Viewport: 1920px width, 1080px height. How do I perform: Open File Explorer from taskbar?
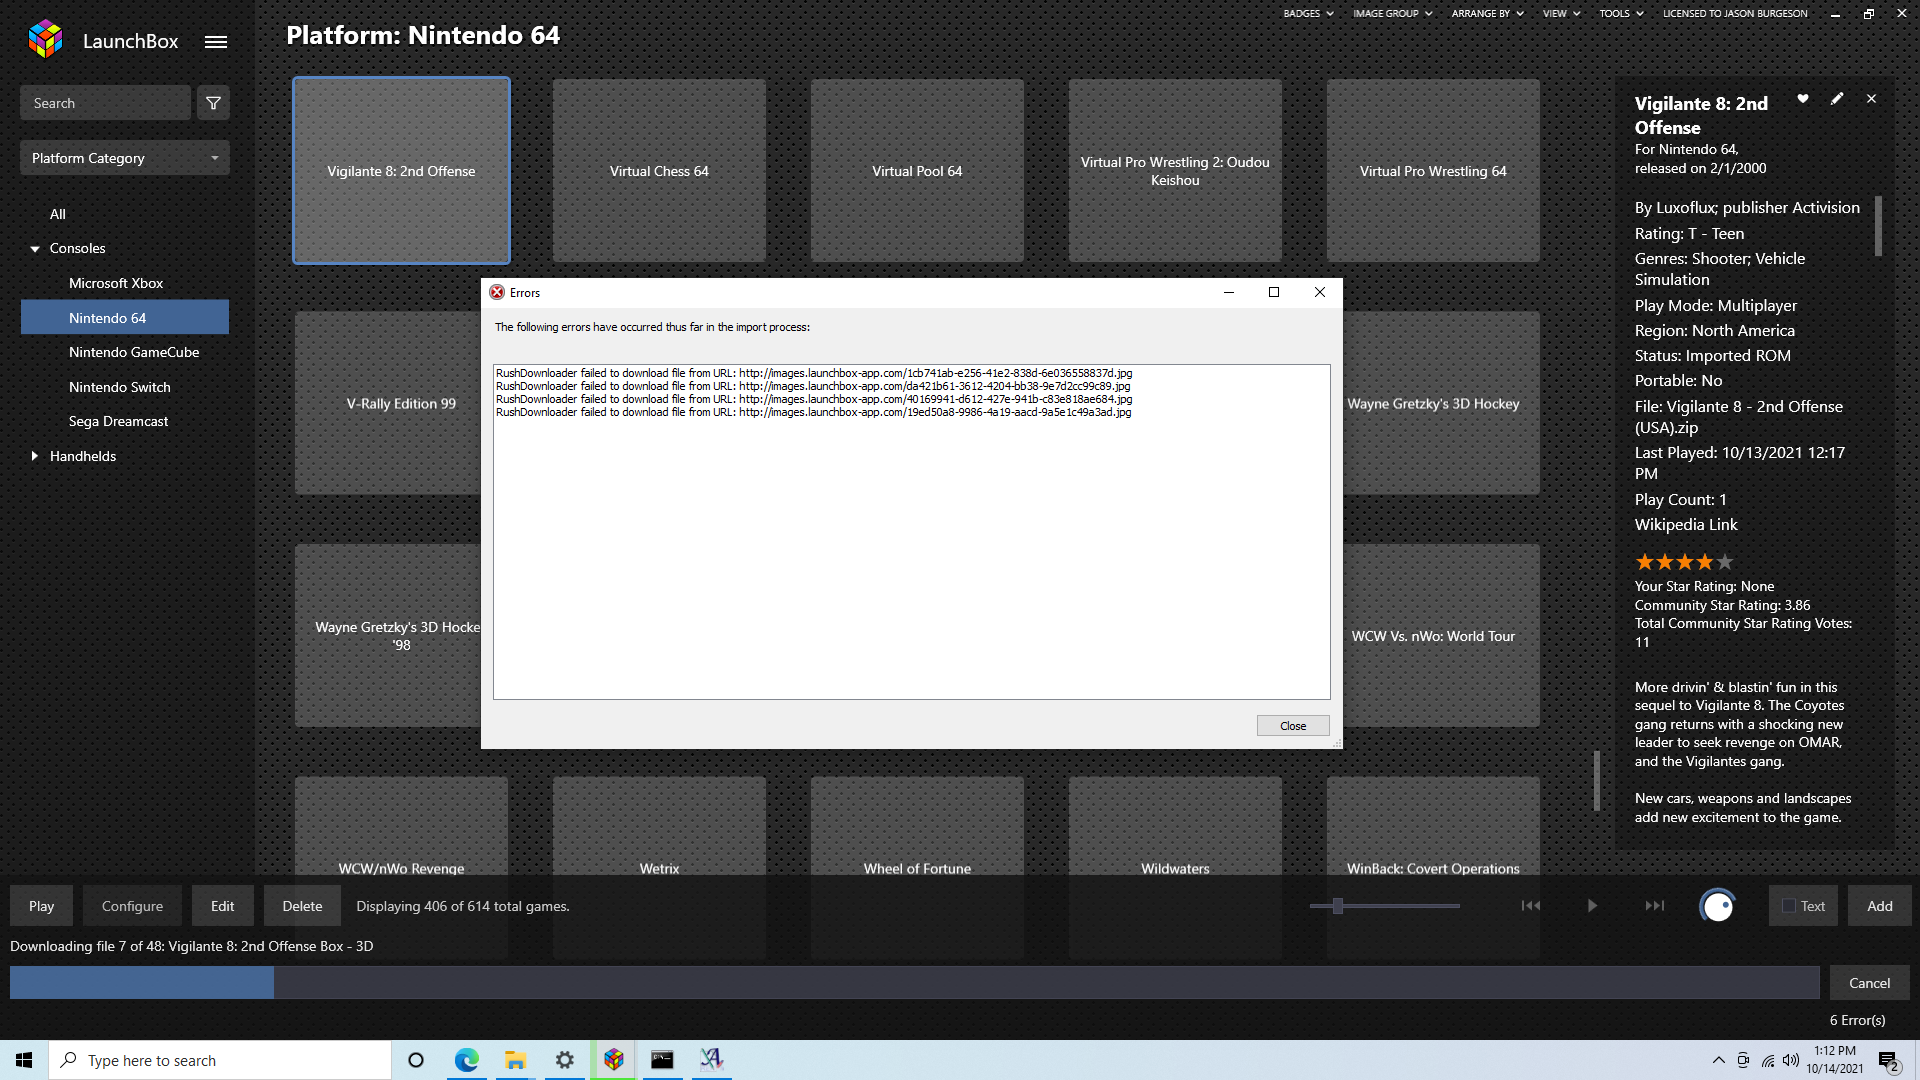tap(515, 1060)
